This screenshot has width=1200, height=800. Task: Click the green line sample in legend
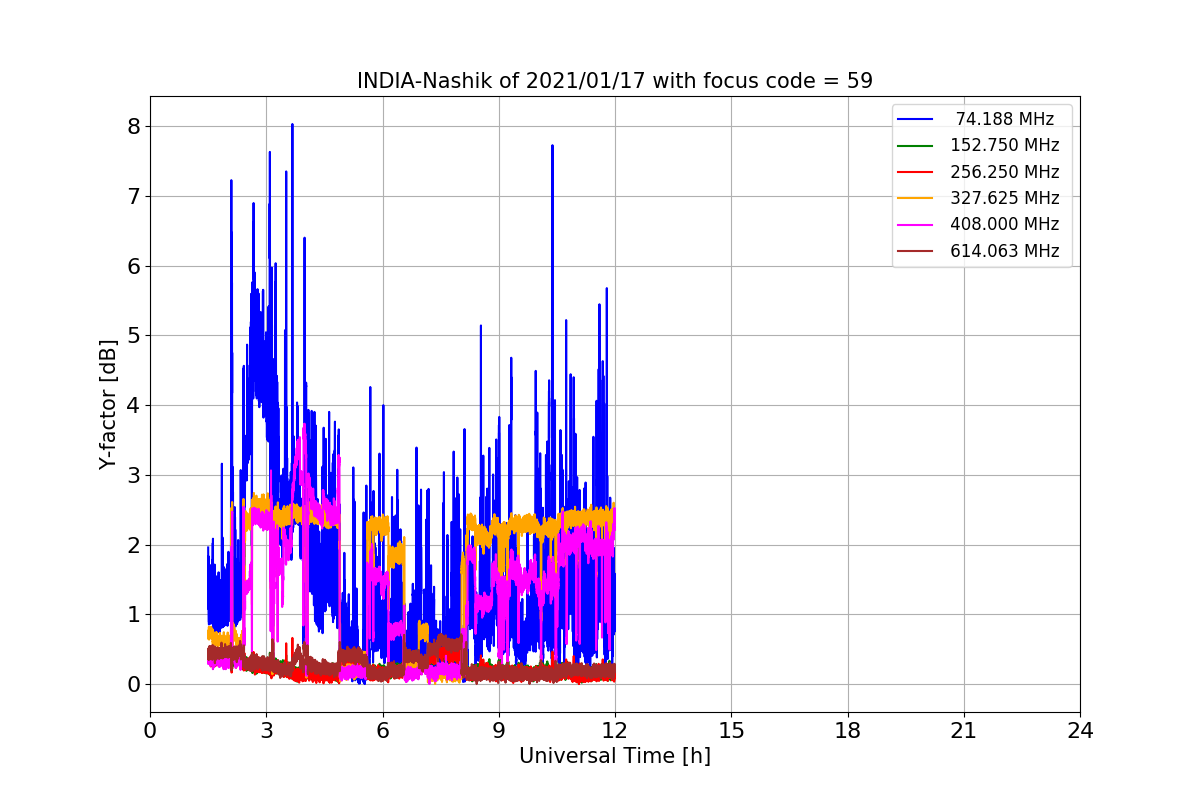pyautogui.click(x=916, y=145)
